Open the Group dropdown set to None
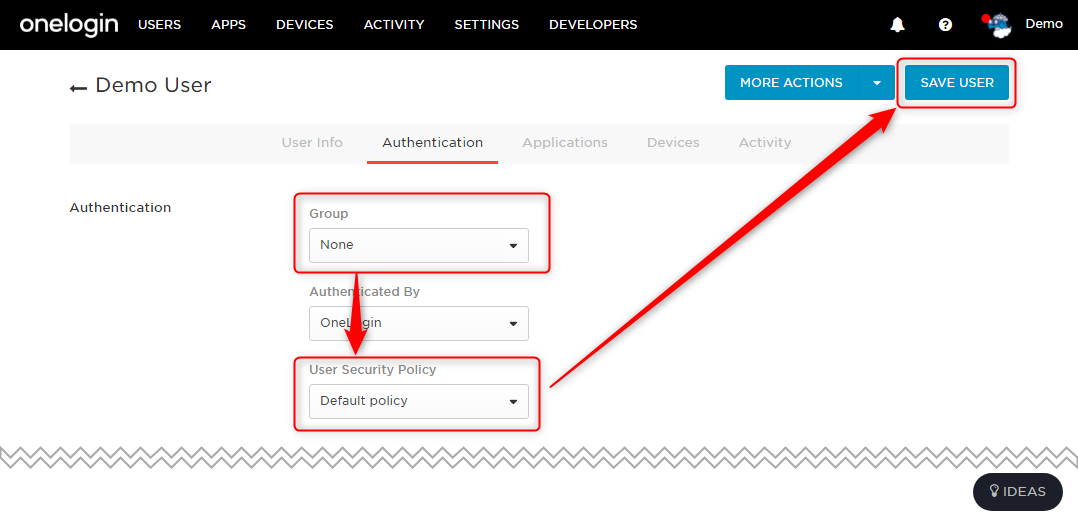Image resolution: width=1078 pixels, height=526 pixels. 419,245
